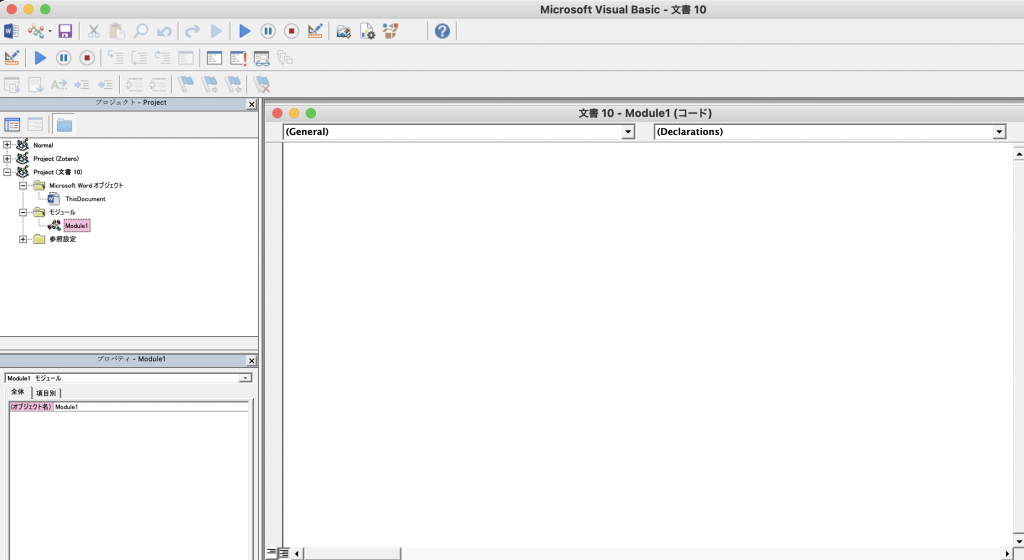Select ThisDocument in the project tree

[85, 199]
